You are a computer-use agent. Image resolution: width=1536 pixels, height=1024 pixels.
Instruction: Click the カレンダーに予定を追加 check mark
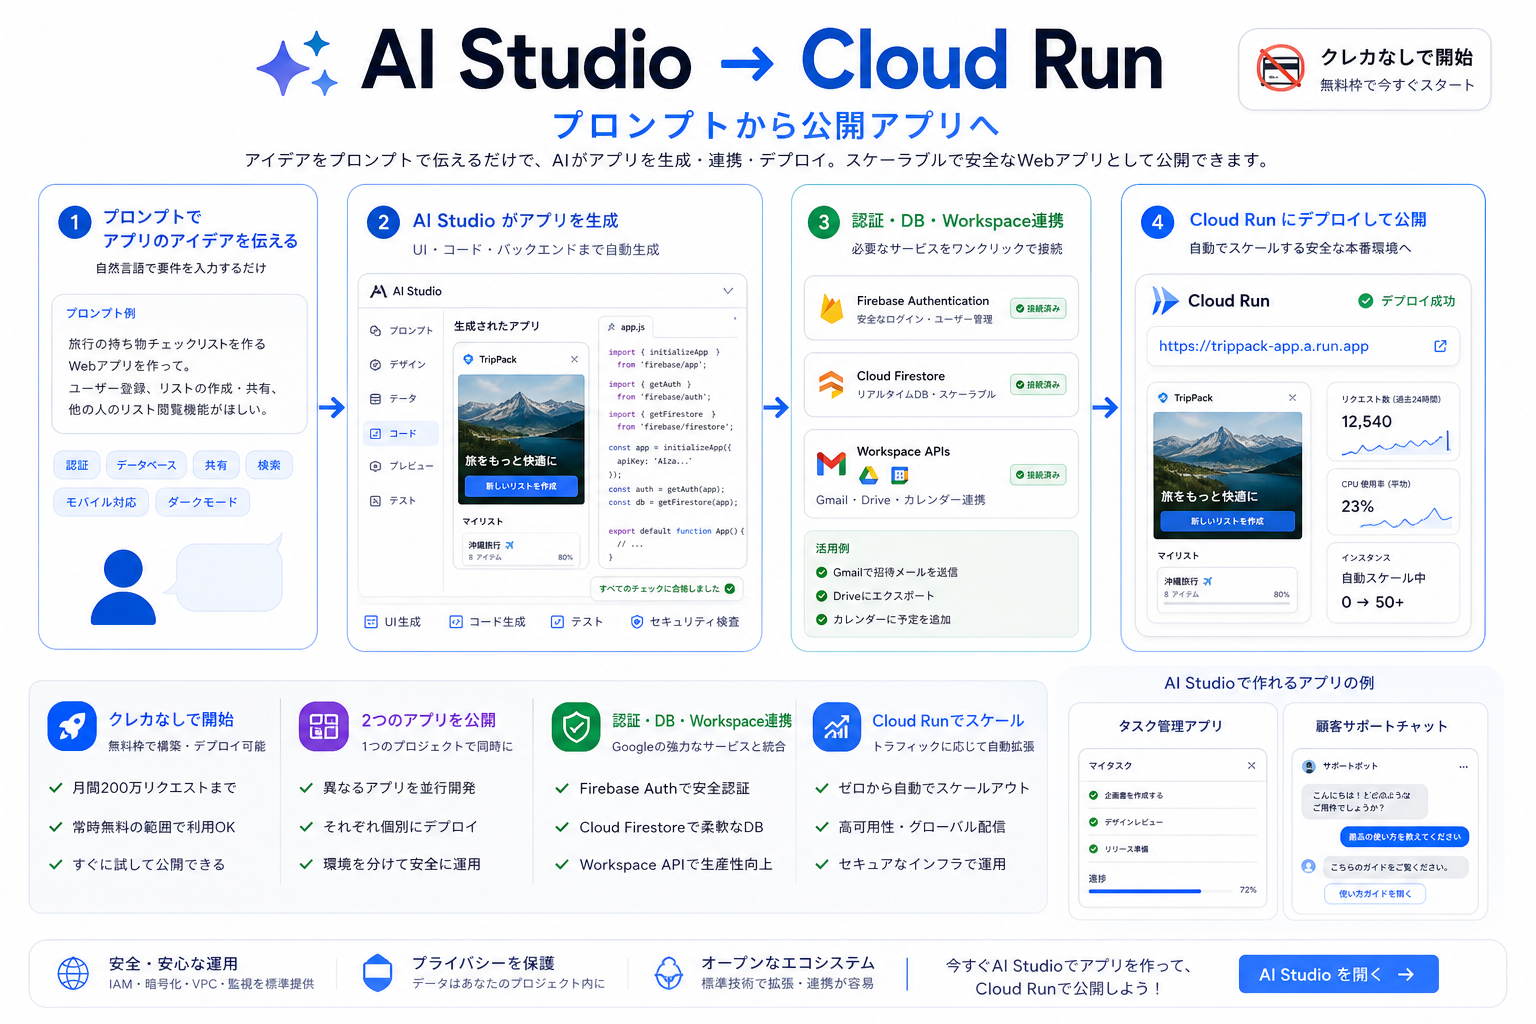tap(822, 620)
